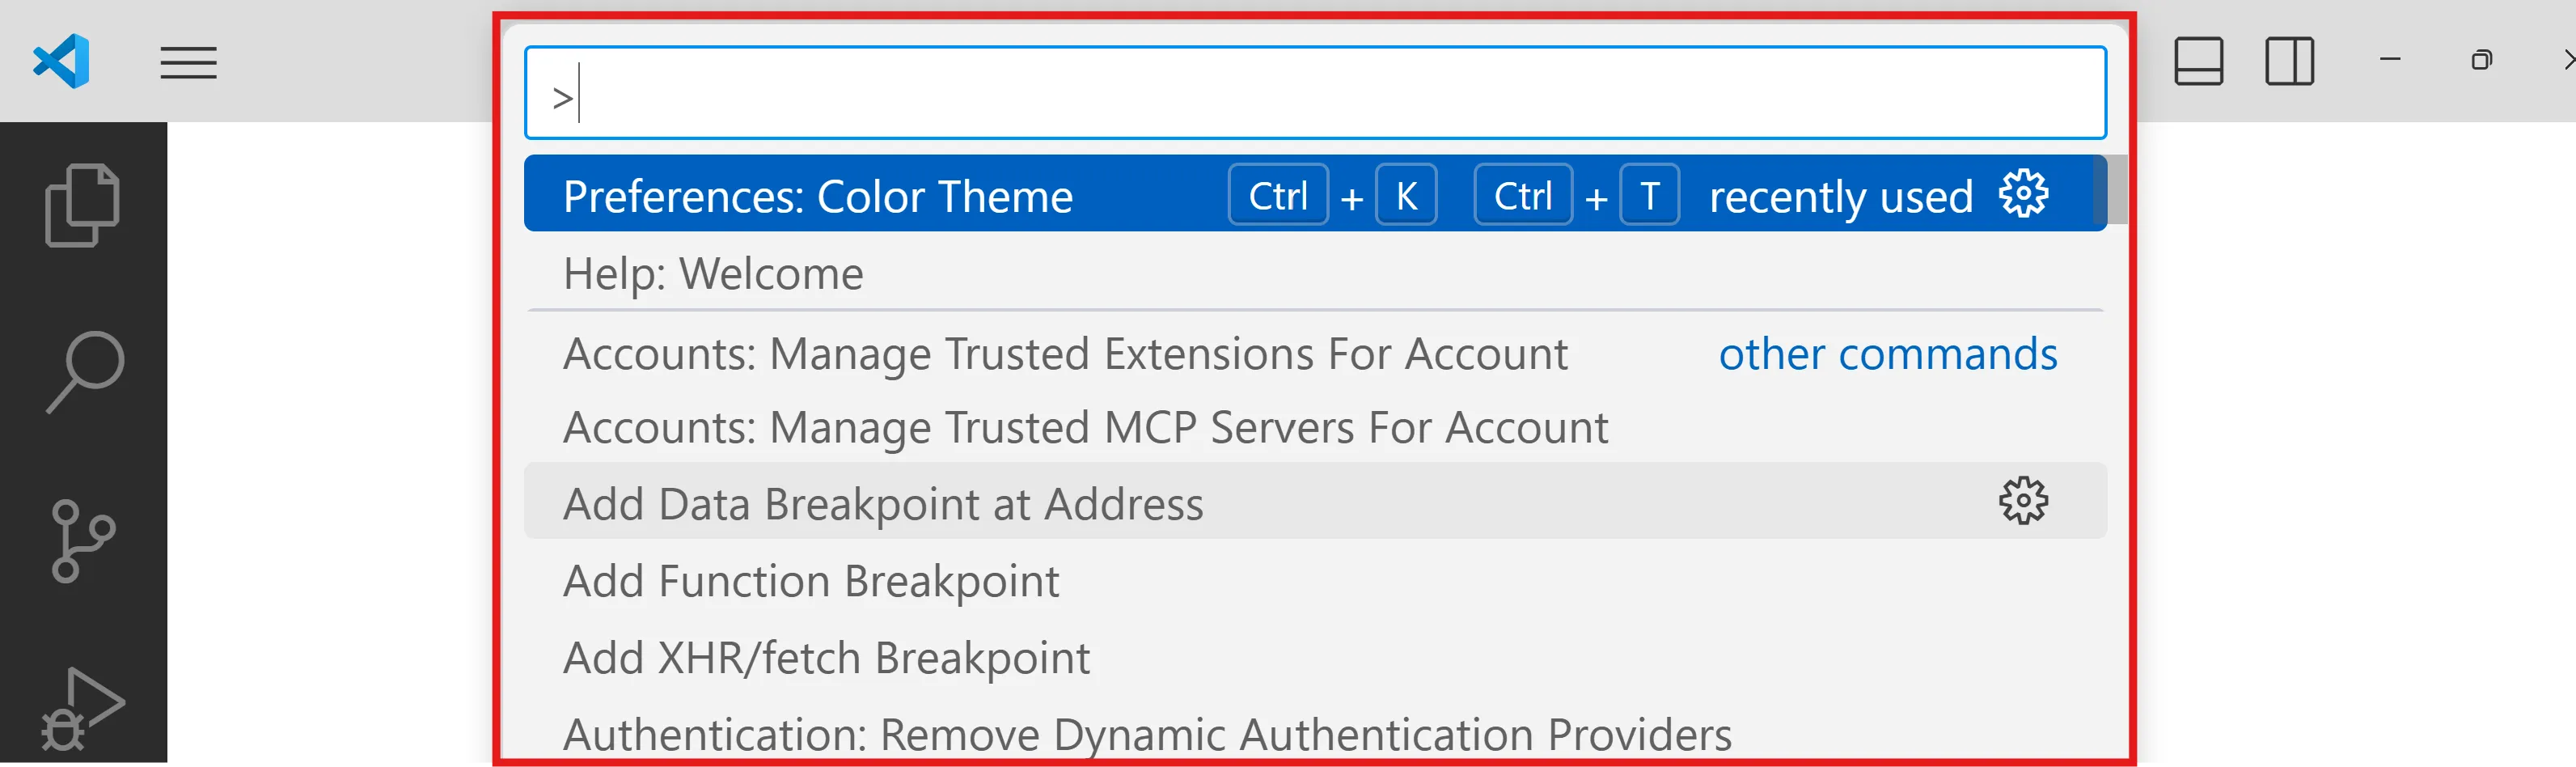Image resolution: width=2576 pixels, height=767 pixels.
Task: Open the hamburger application menu
Action: (x=188, y=63)
